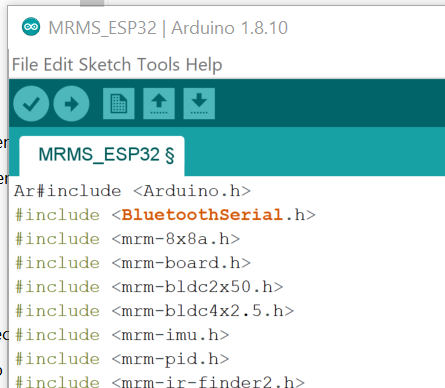The image size is (445, 388).
Task: Open the Tools menu
Action: pos(158,64)
